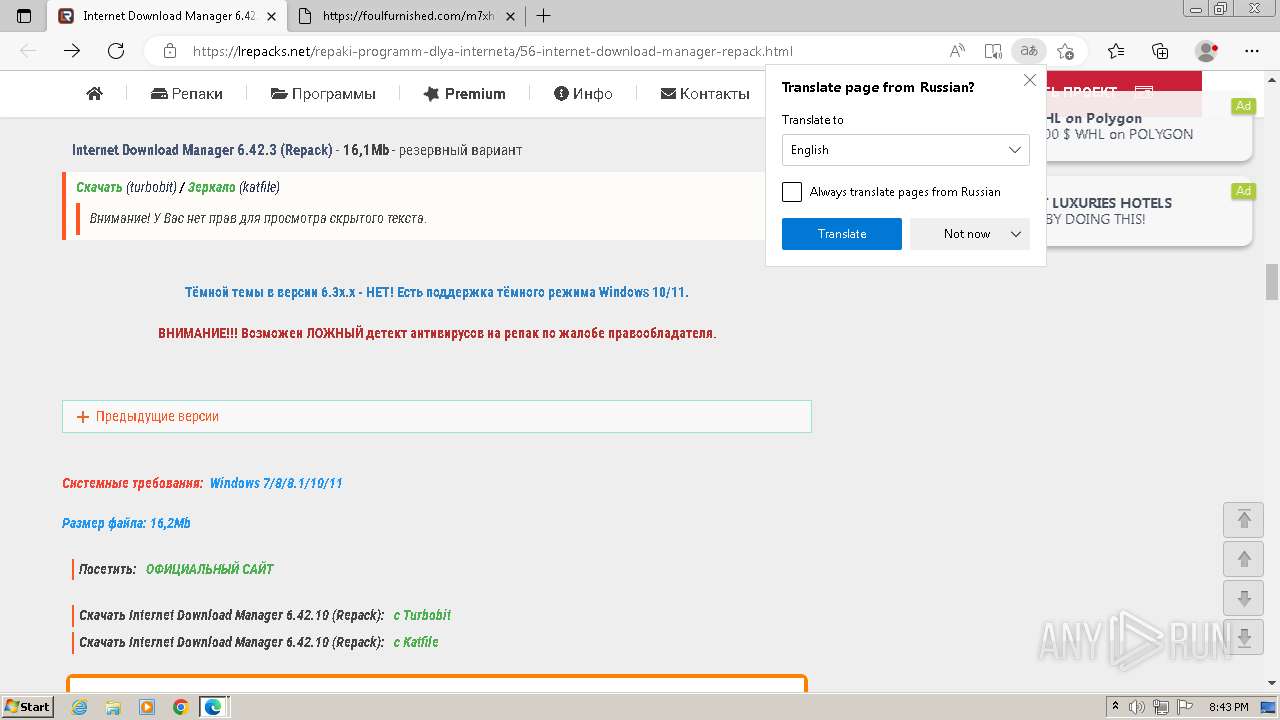Close the translate prompt
This screenshot has height=720, width=1280.
[1030, 81]
